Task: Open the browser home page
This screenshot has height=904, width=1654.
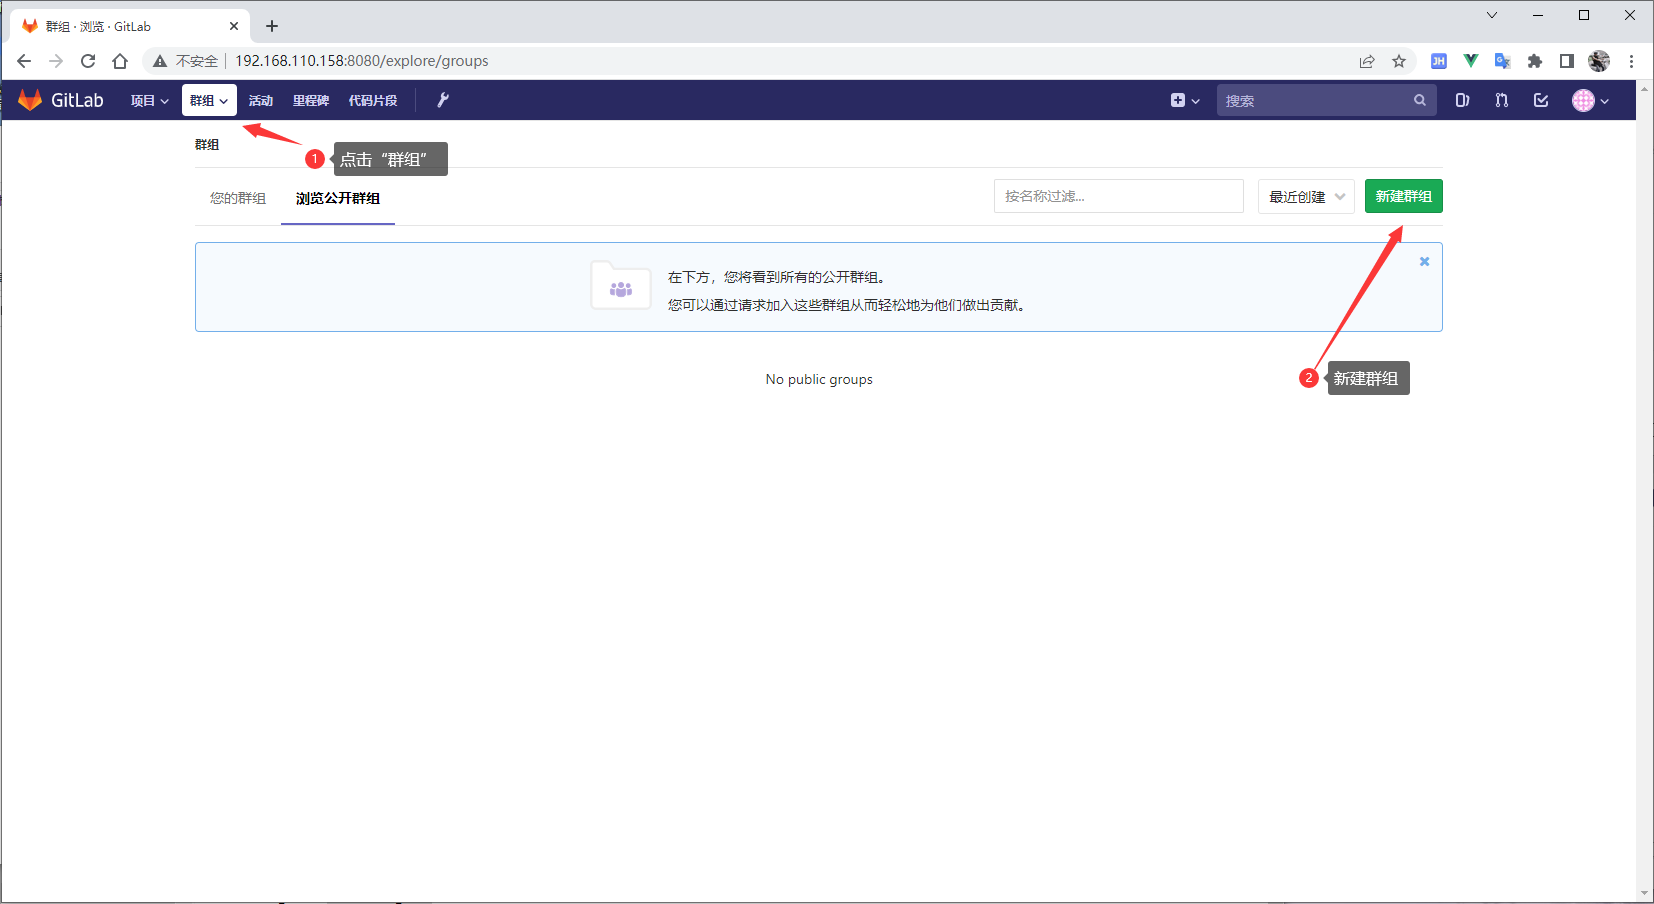Action: [120, 61]
